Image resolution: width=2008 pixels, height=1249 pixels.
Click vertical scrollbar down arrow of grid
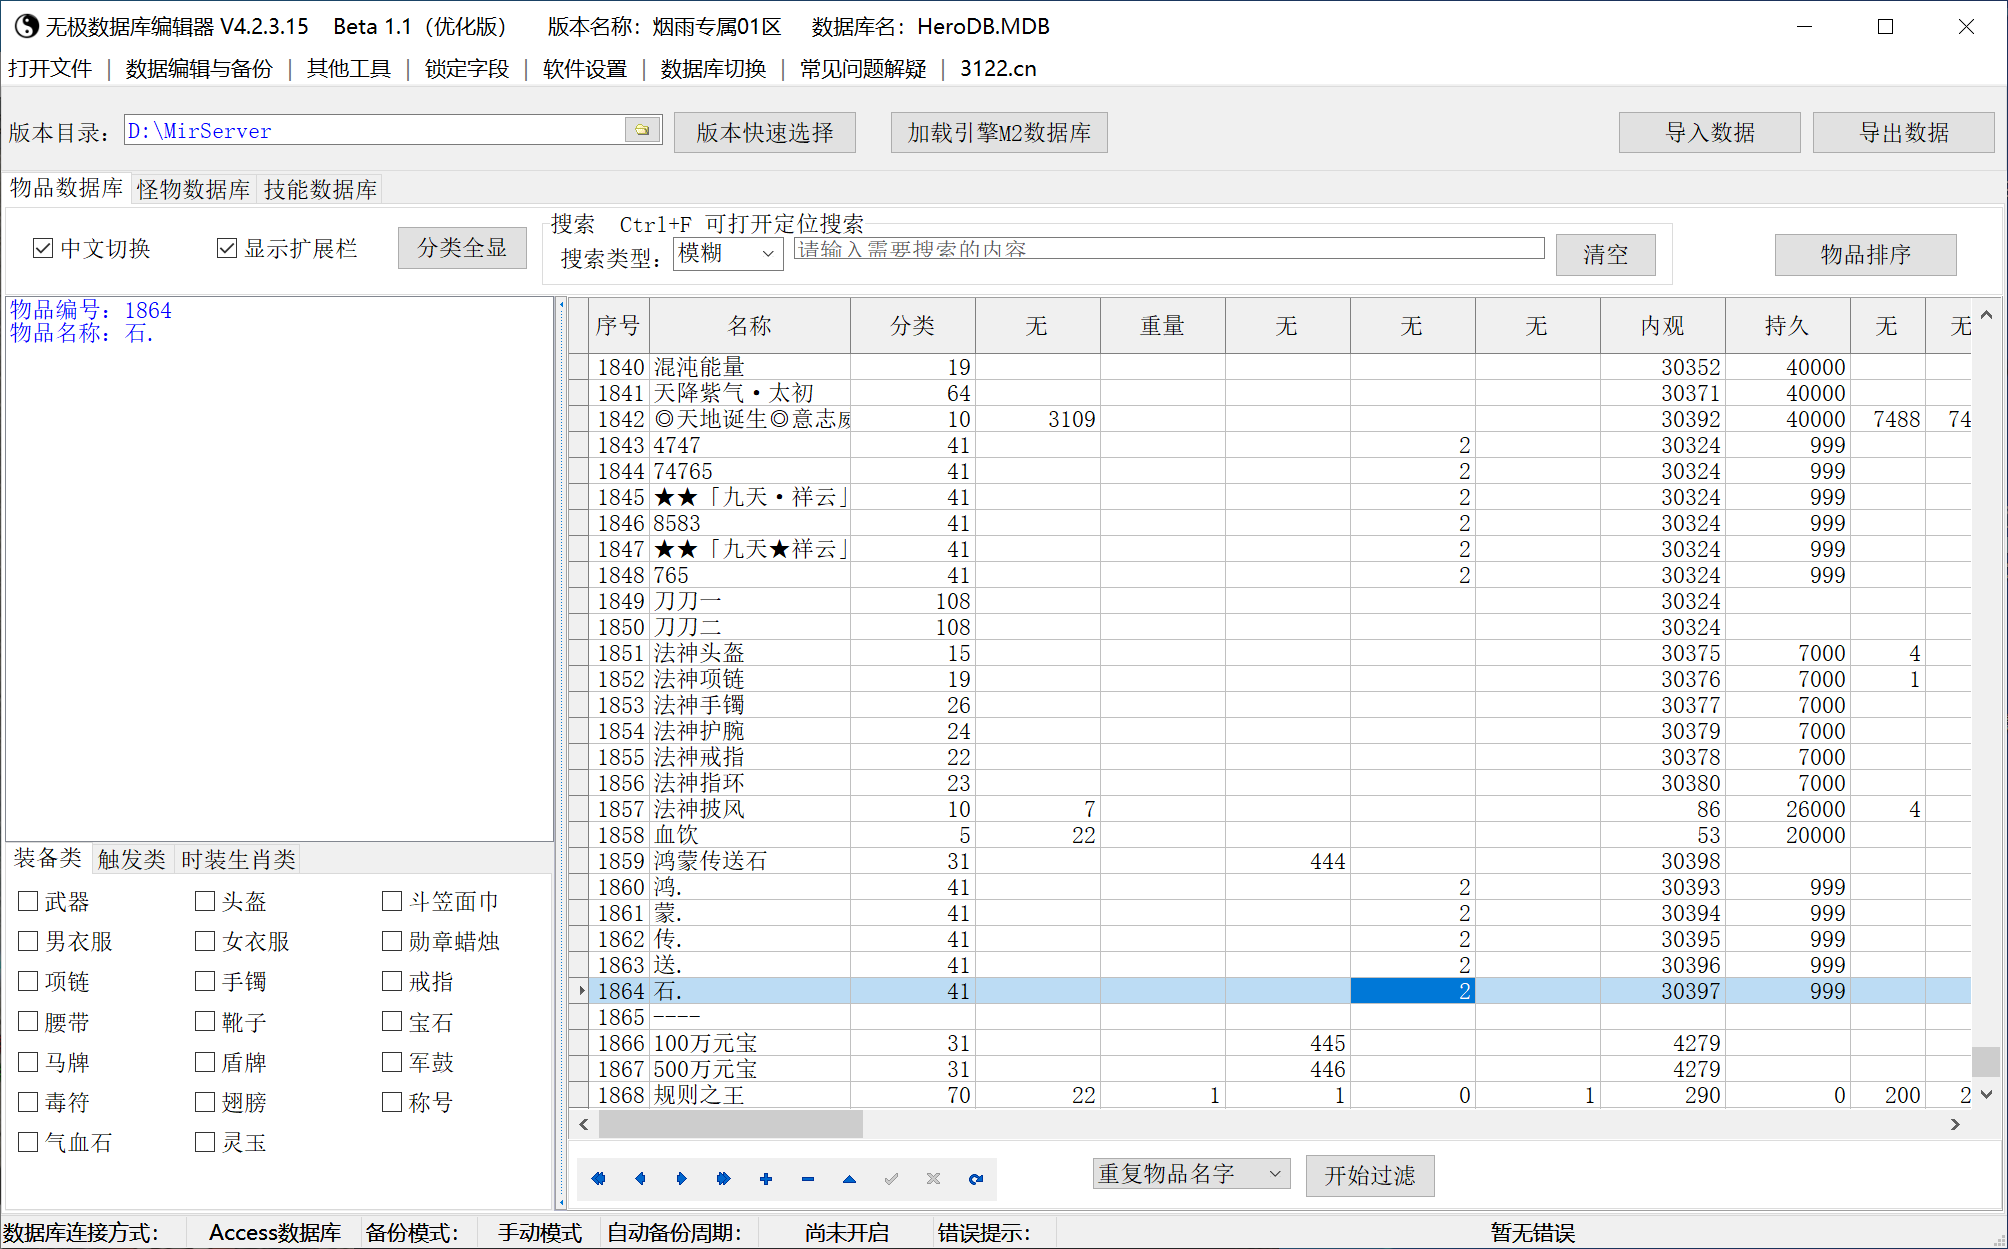1986,1095
